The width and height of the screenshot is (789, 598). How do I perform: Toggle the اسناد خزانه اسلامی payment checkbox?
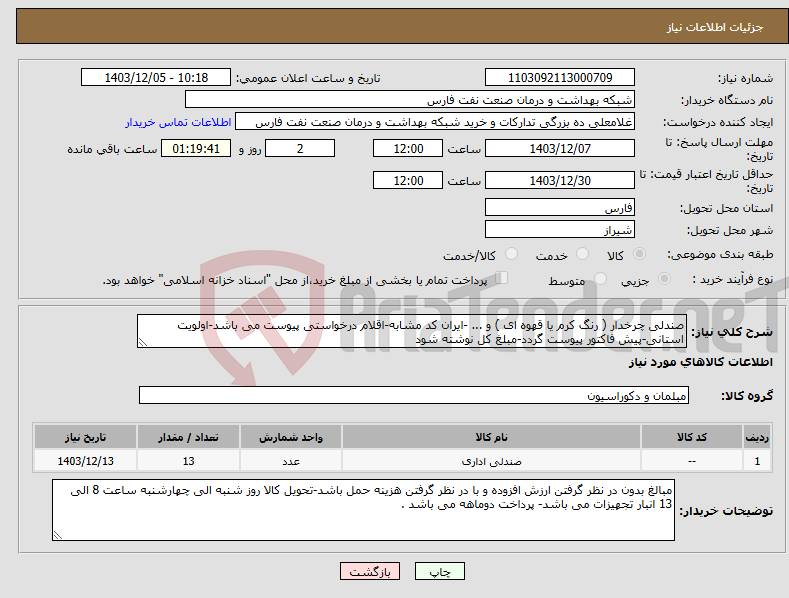pyautogui.click(x=502, y=277)
